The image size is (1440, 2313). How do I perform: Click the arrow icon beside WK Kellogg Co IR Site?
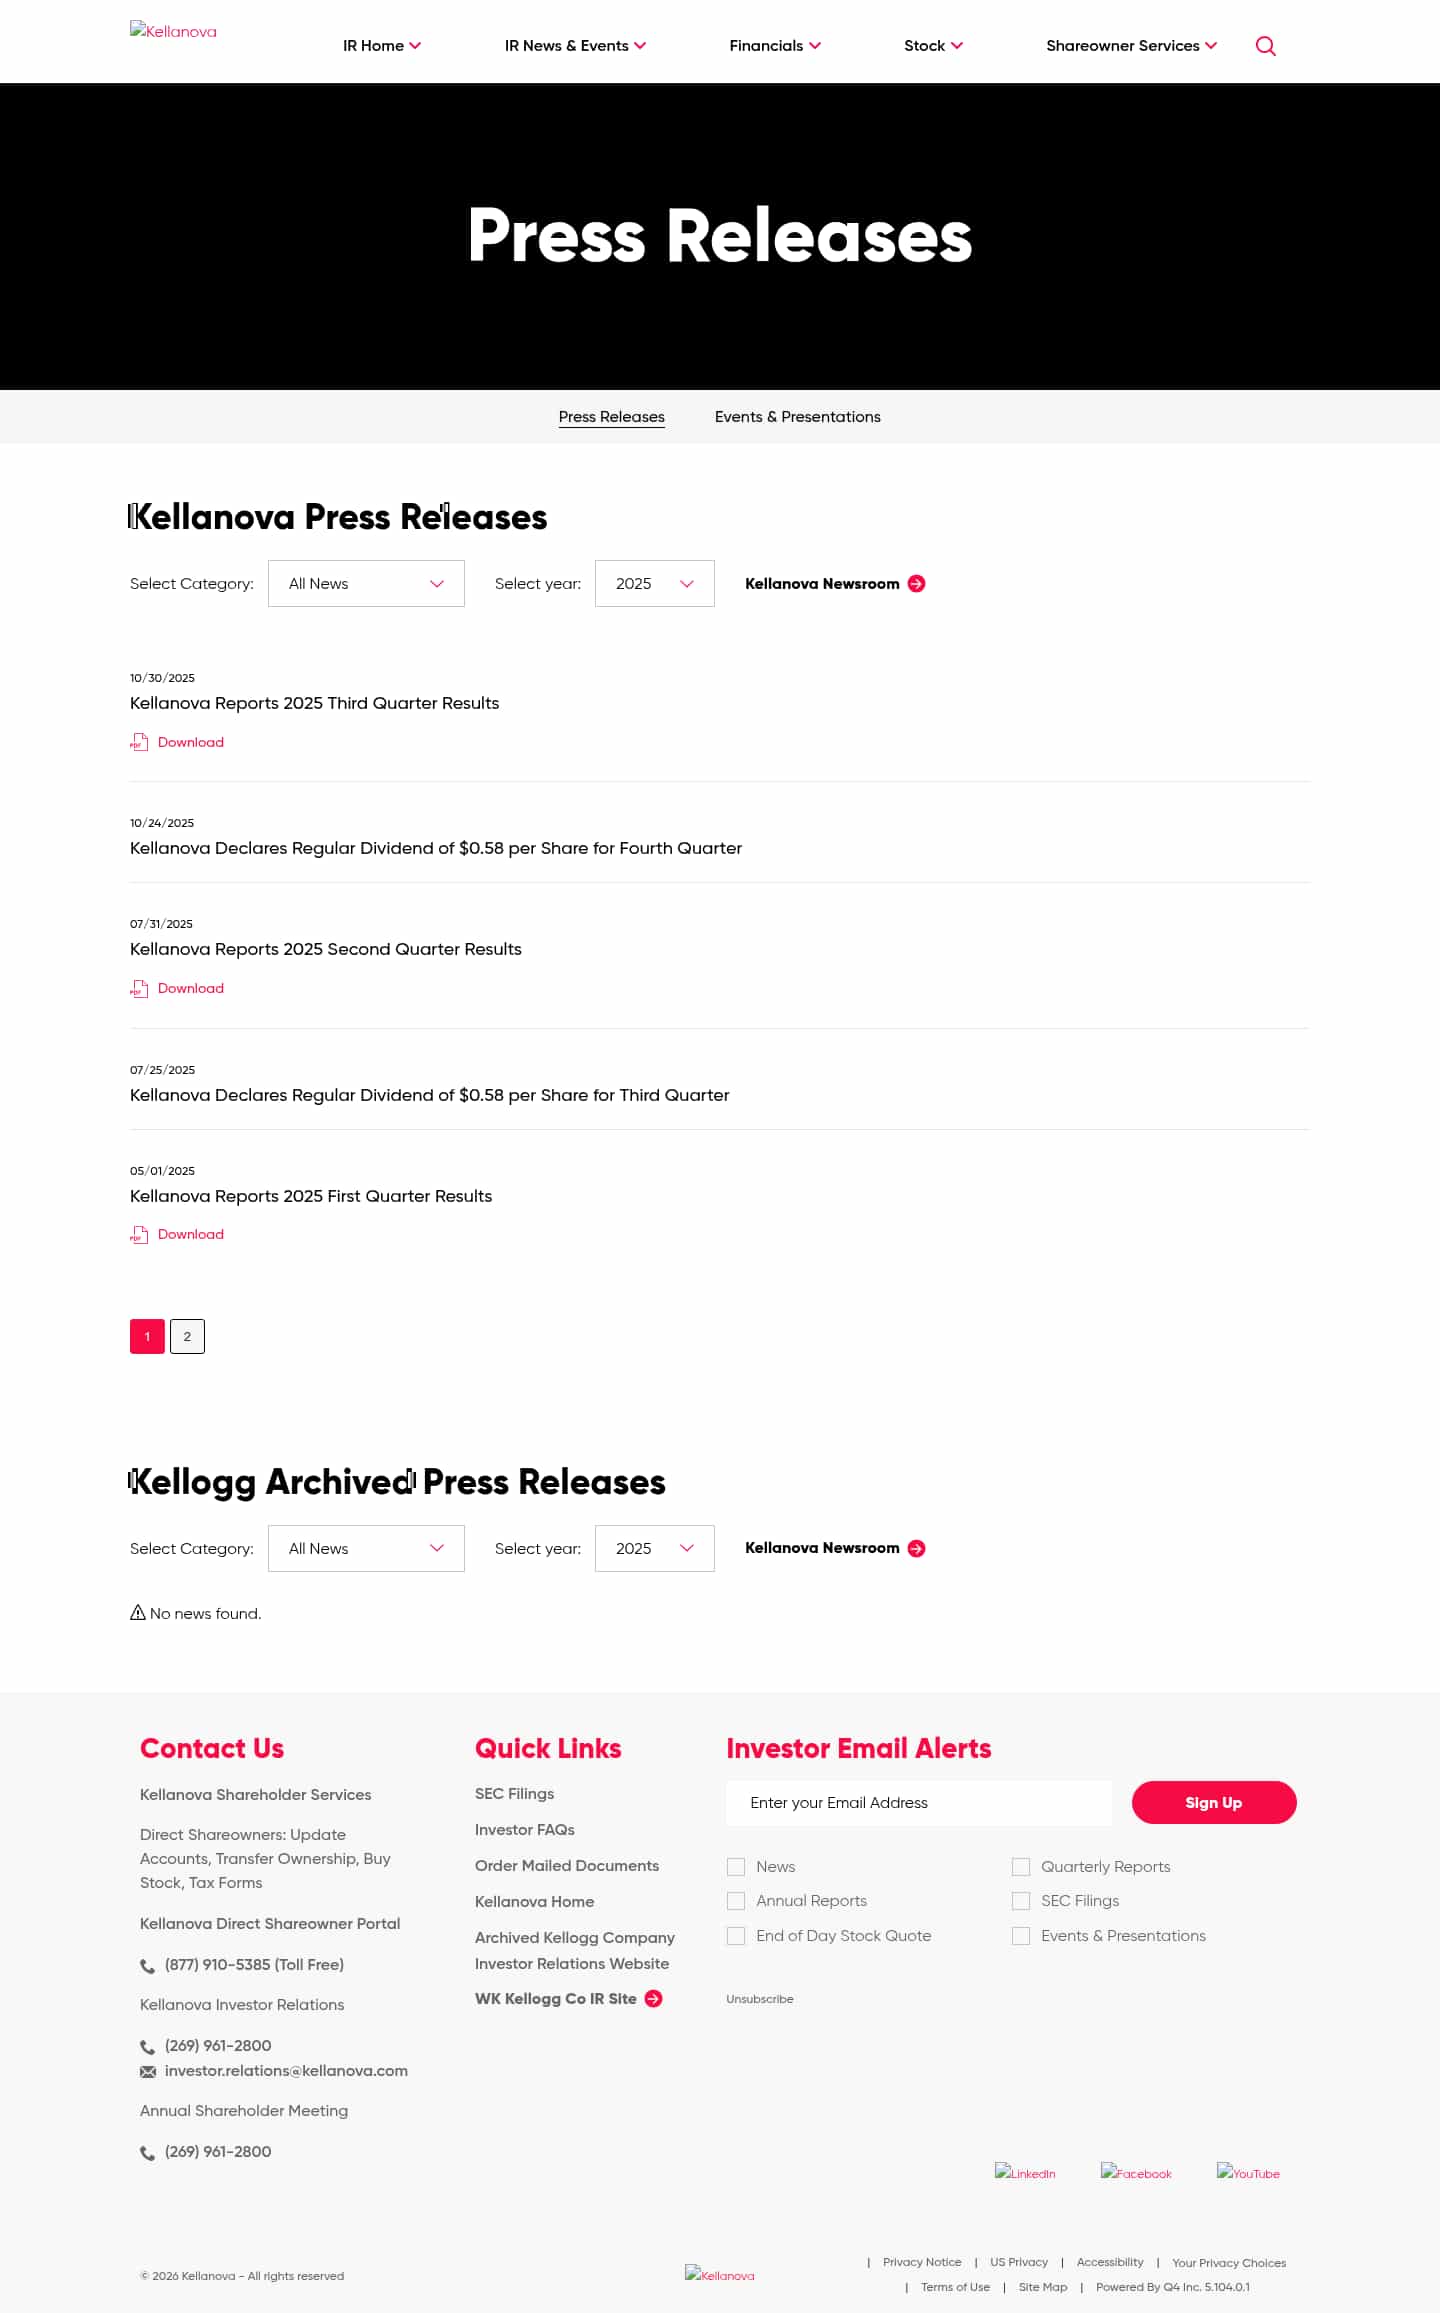coord(654,1998)
